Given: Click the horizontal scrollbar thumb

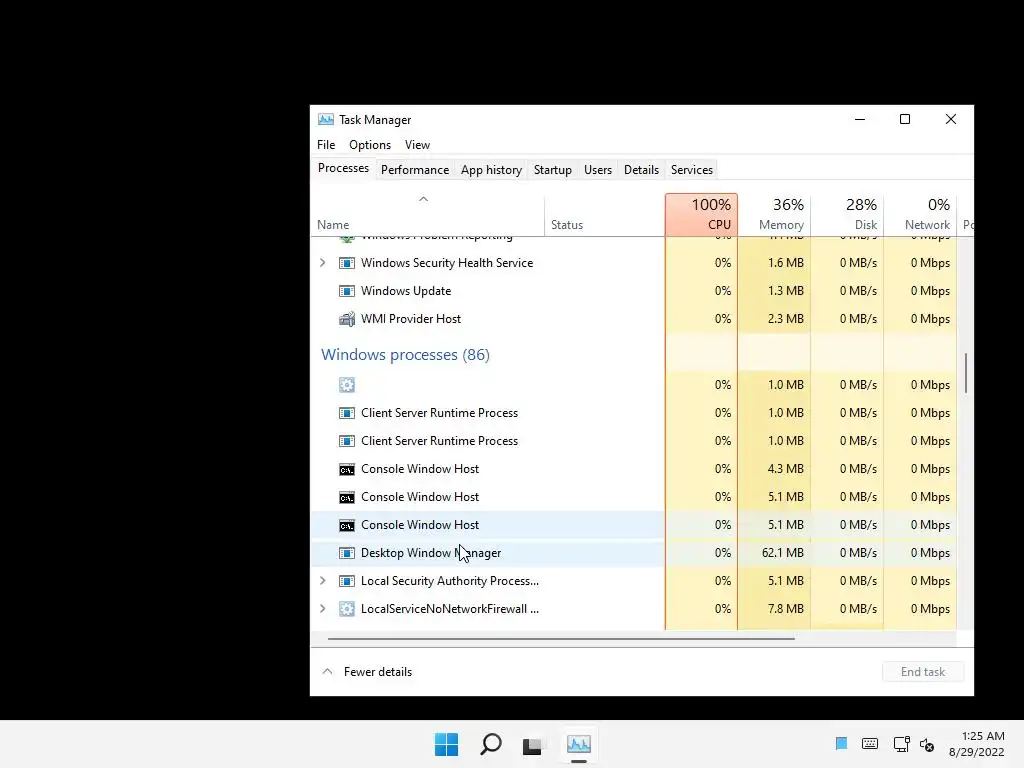Looking at the screenshot, I should point(561,638).
